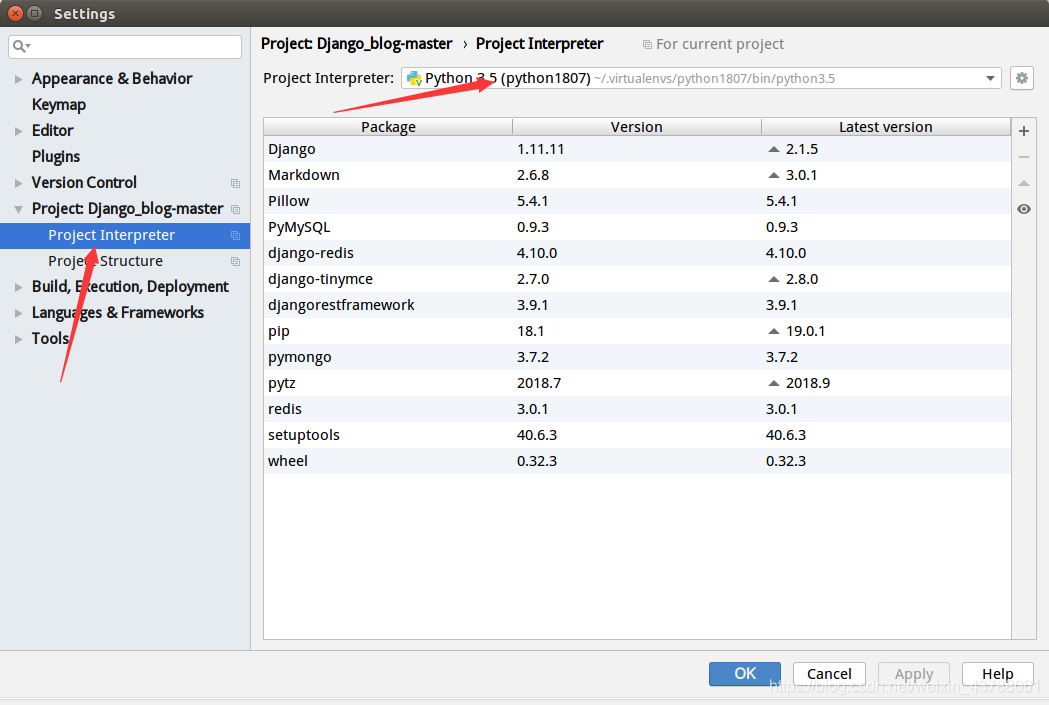Click the project-level icon beside Project Structure
The width and height of the screenshot is (1049, 705).
click(x=235, y=262)
